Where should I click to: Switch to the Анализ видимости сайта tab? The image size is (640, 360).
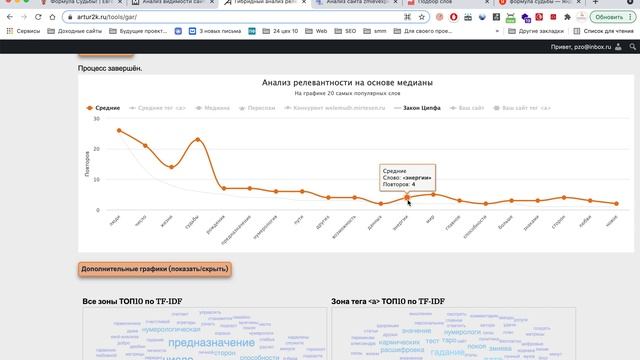click(171, 2)
